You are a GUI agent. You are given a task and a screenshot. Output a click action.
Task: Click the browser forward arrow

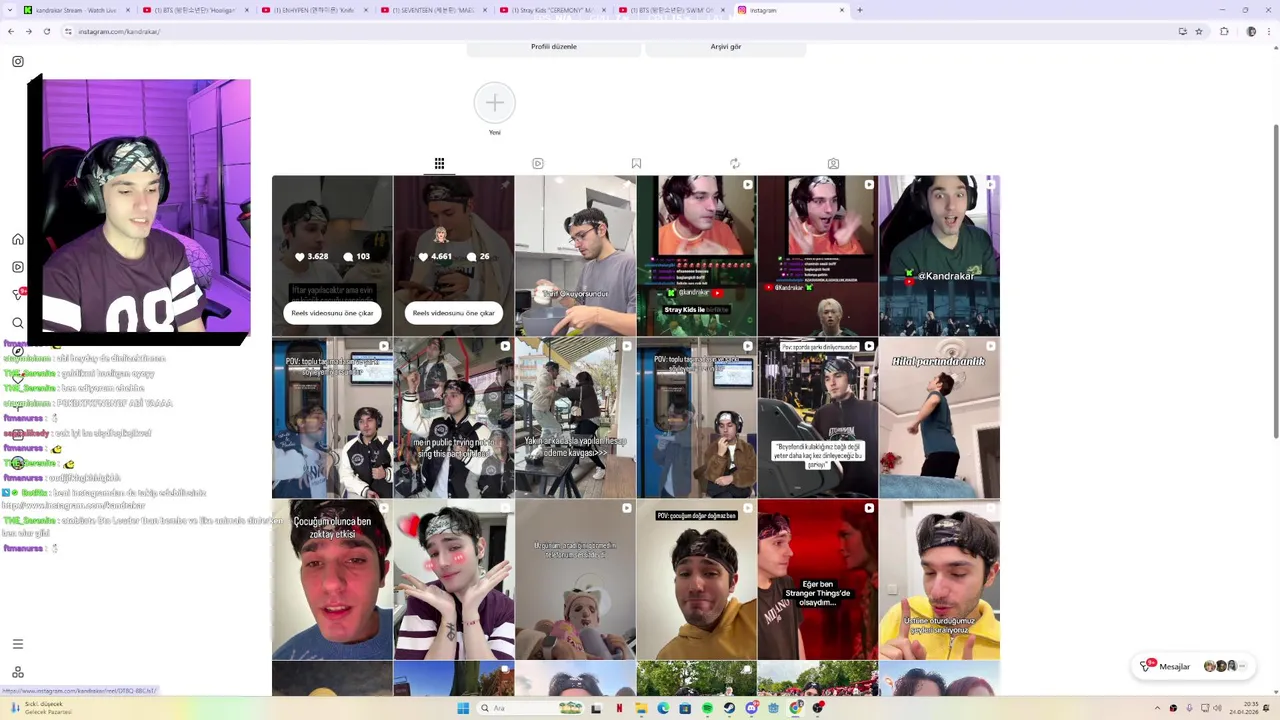point(28,31)
